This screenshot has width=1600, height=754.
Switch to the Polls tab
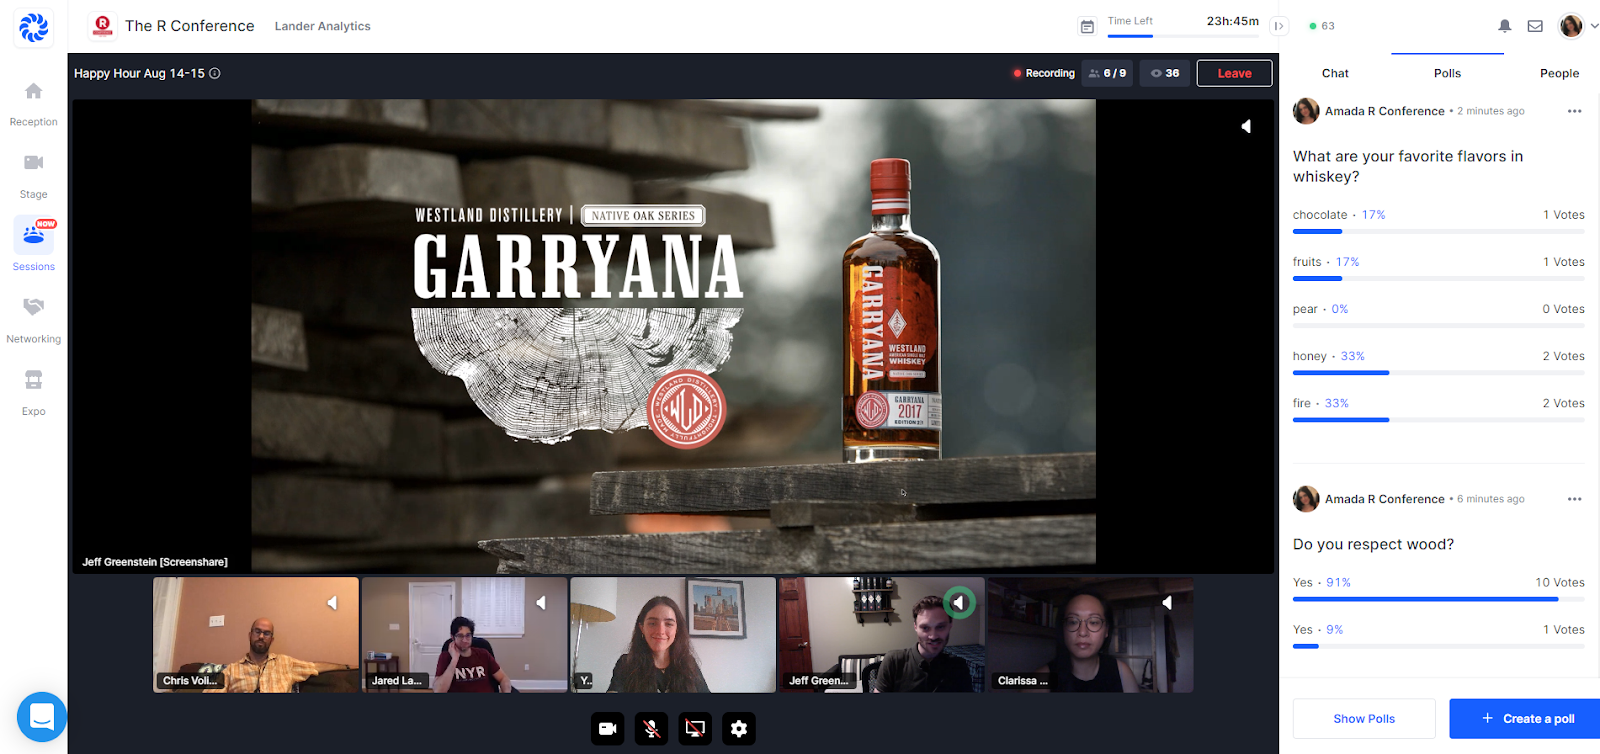coord(1447,73)
